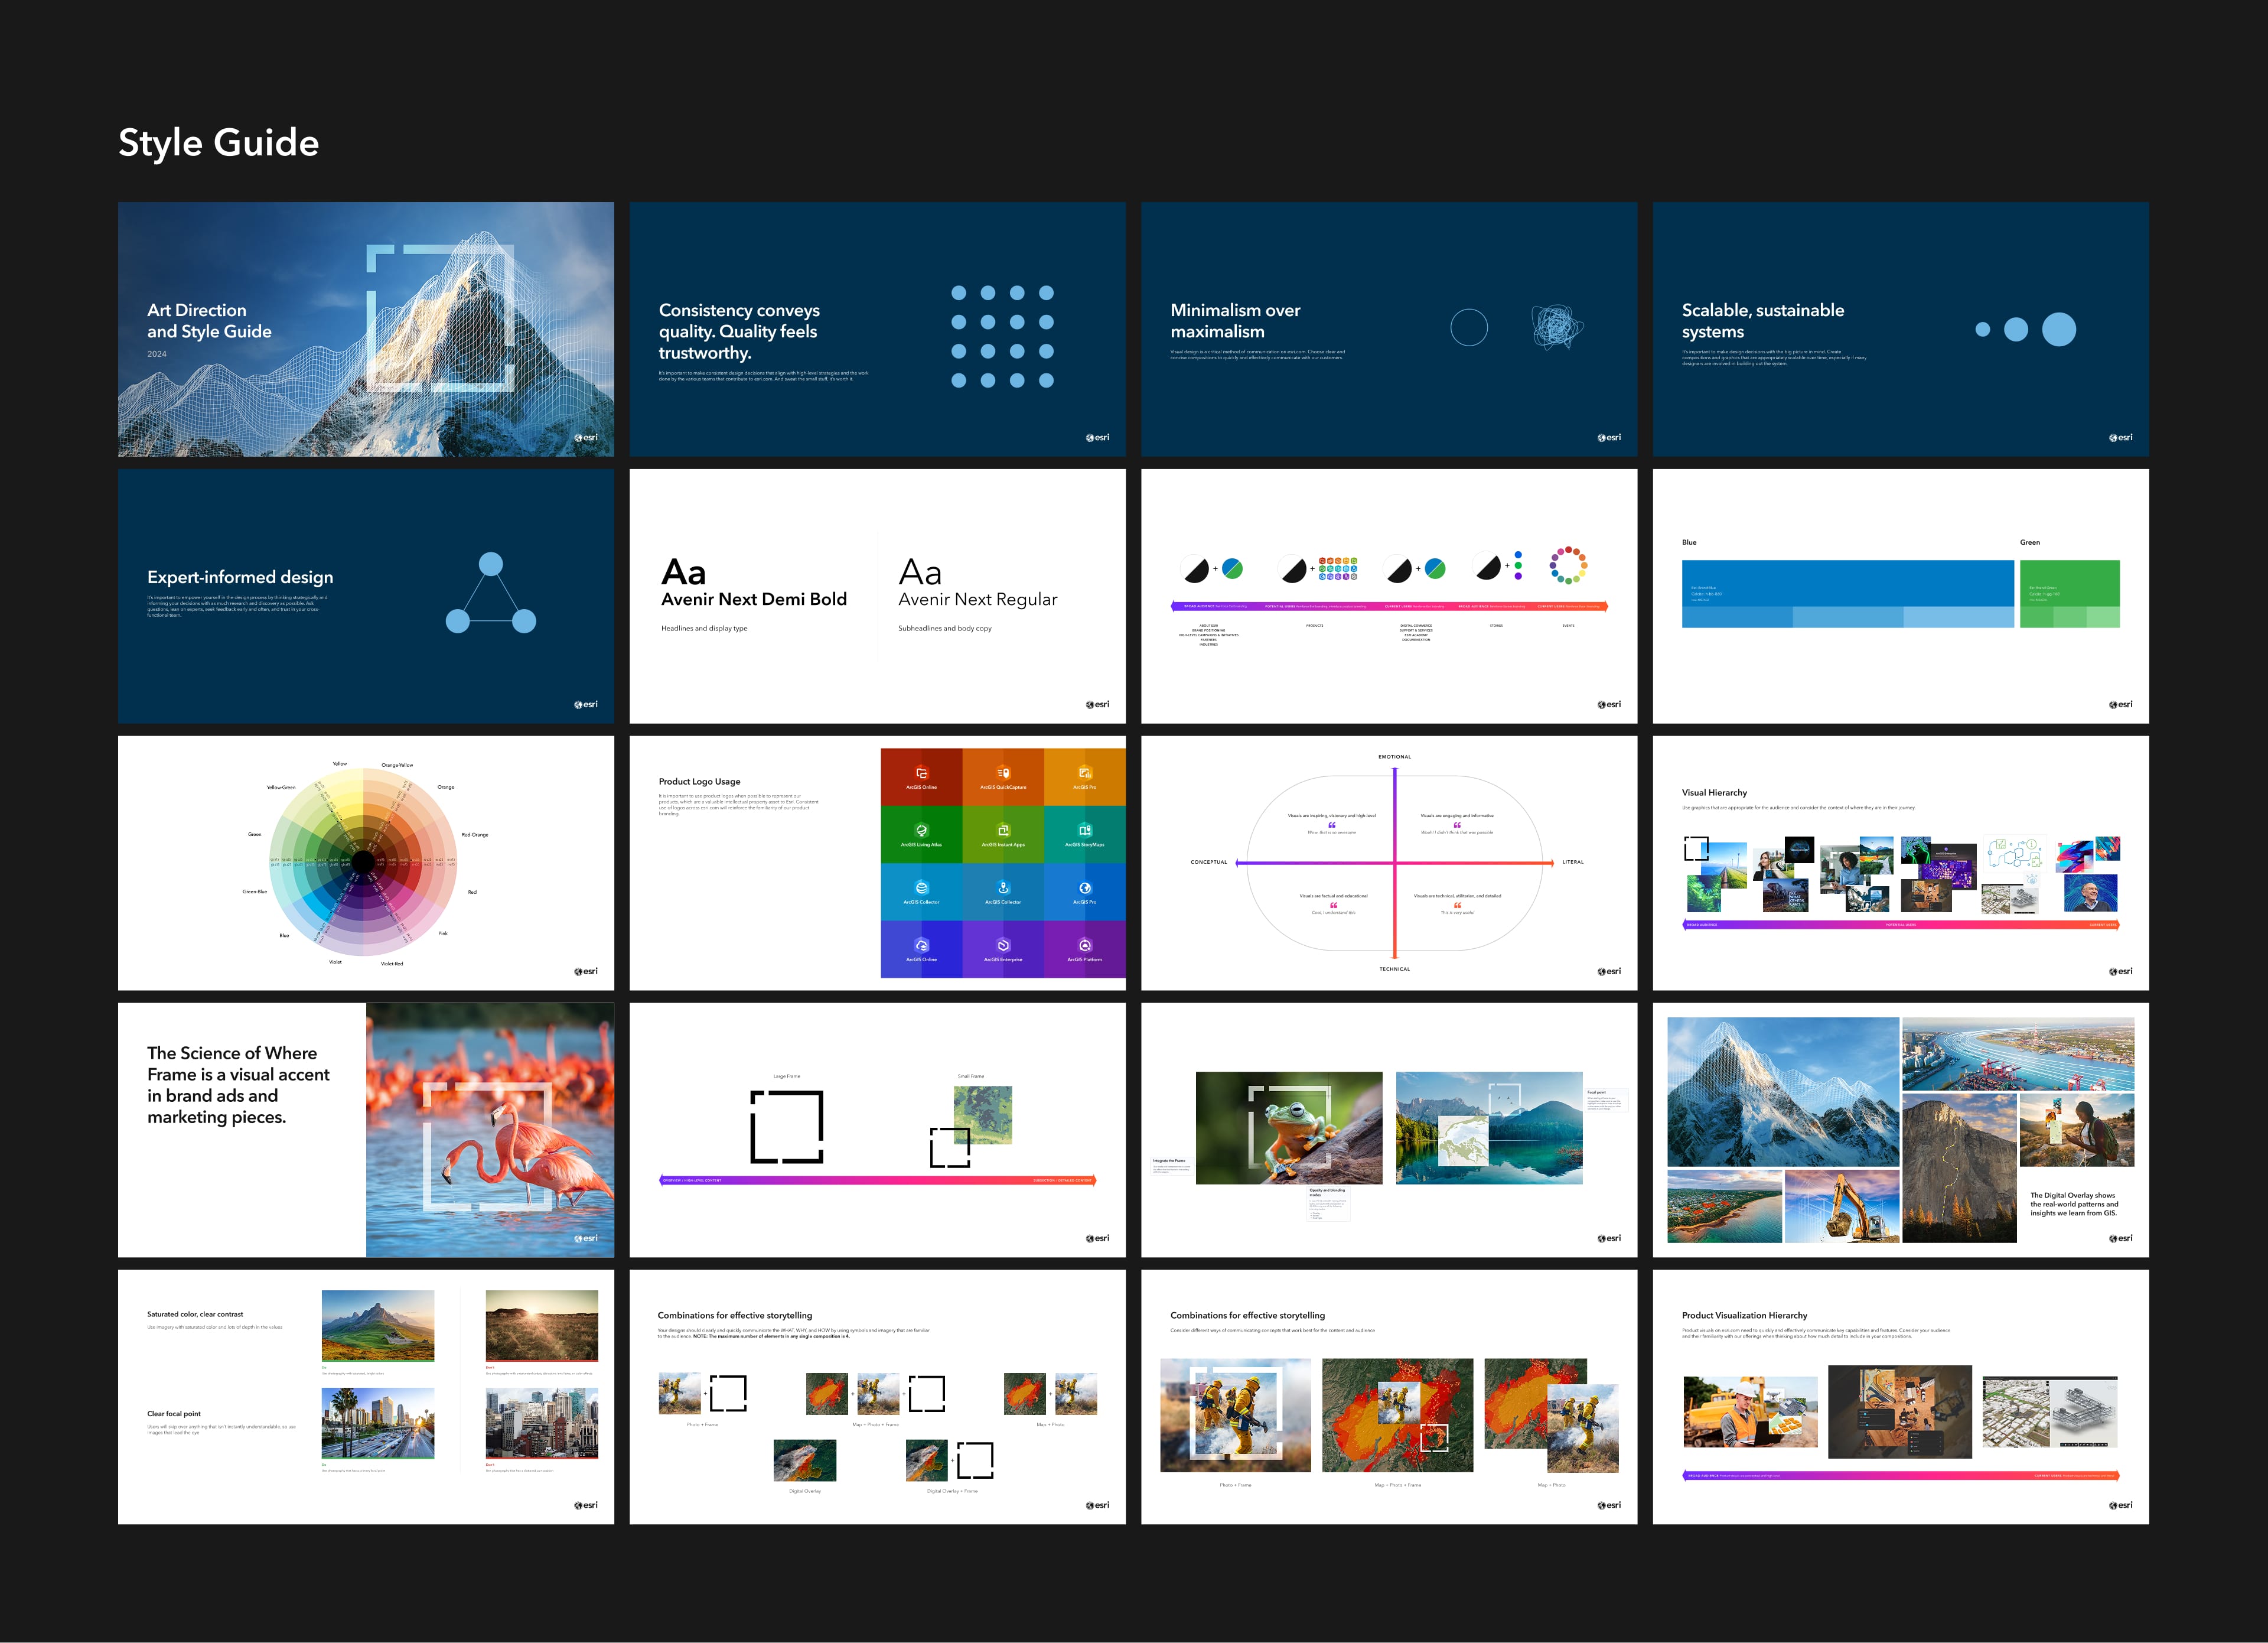Click the Avenir Next Demi Bold heading
The height and width of the screenshot is (1643, 2268).
[x=753, y=599]
